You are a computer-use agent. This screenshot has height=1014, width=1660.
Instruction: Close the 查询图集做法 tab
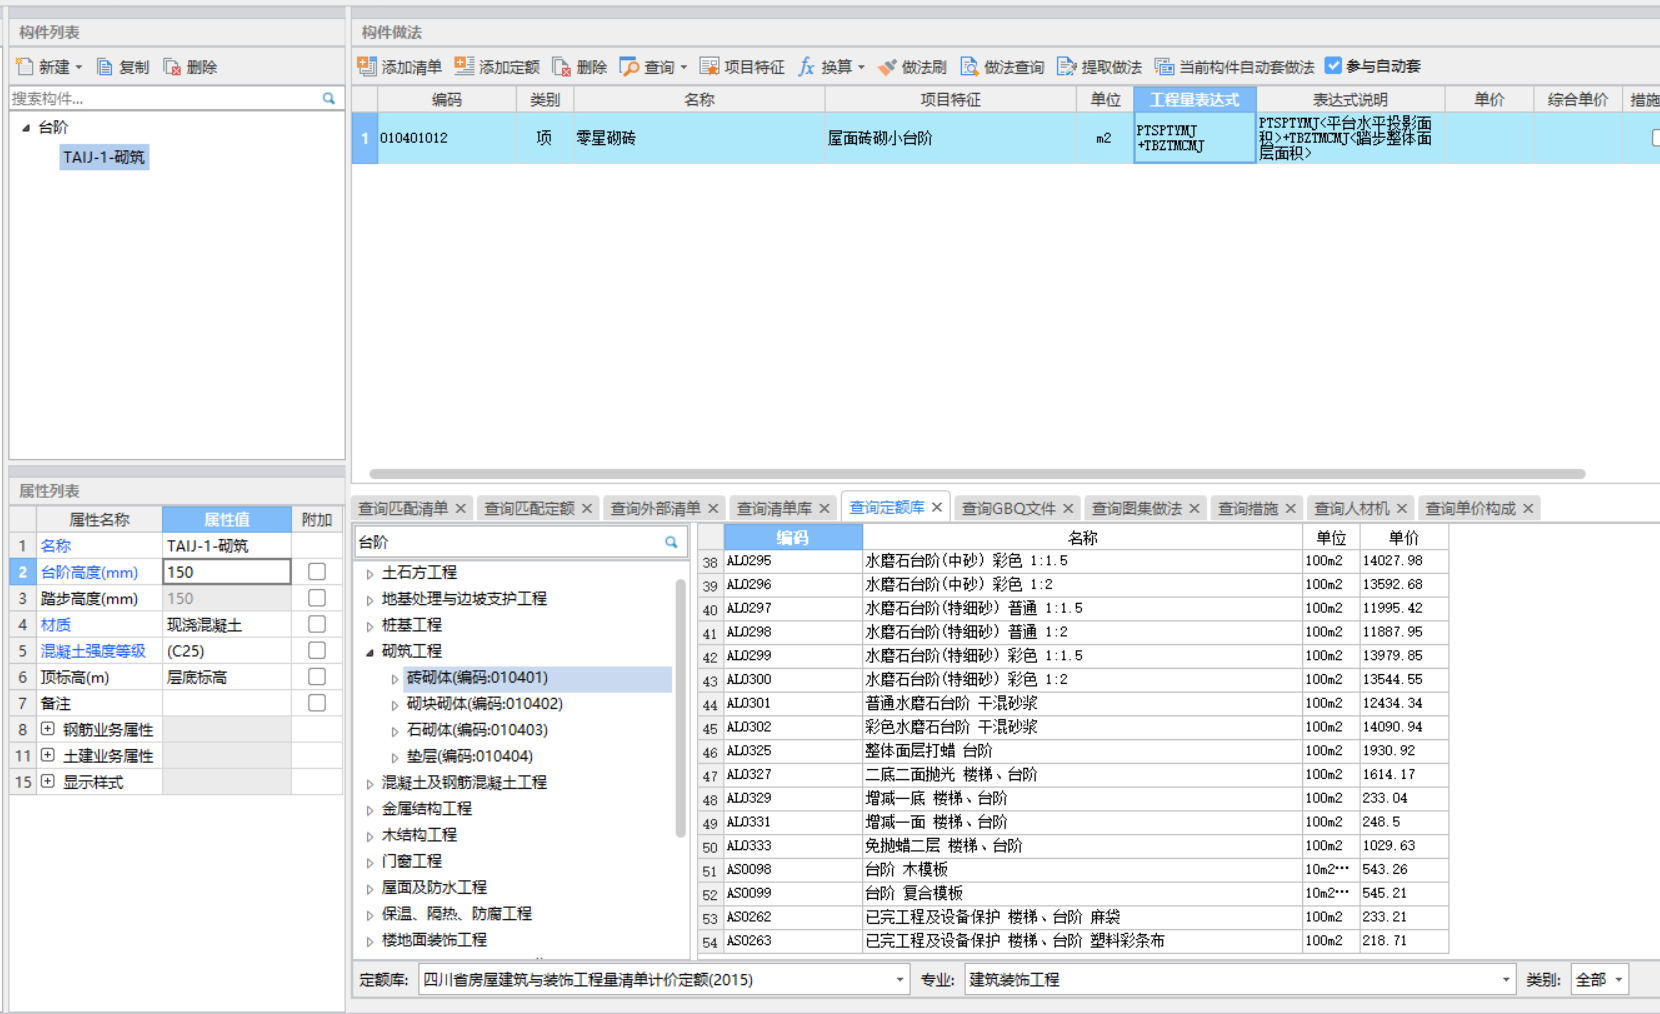click(x=1194, y=508)
